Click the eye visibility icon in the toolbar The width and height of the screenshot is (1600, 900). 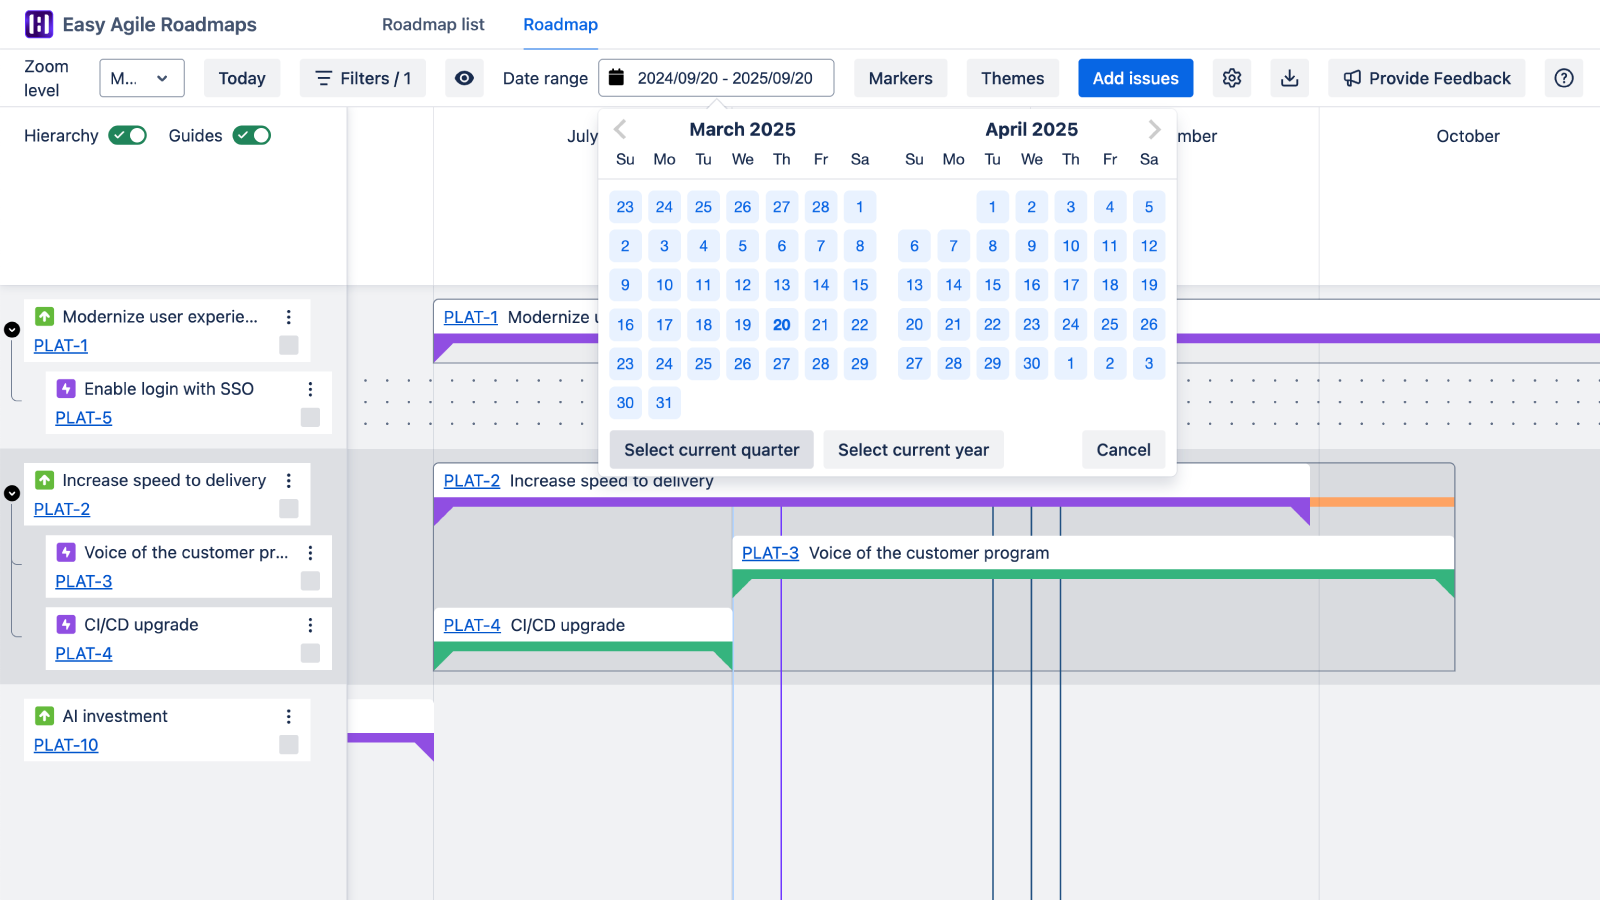464,78
